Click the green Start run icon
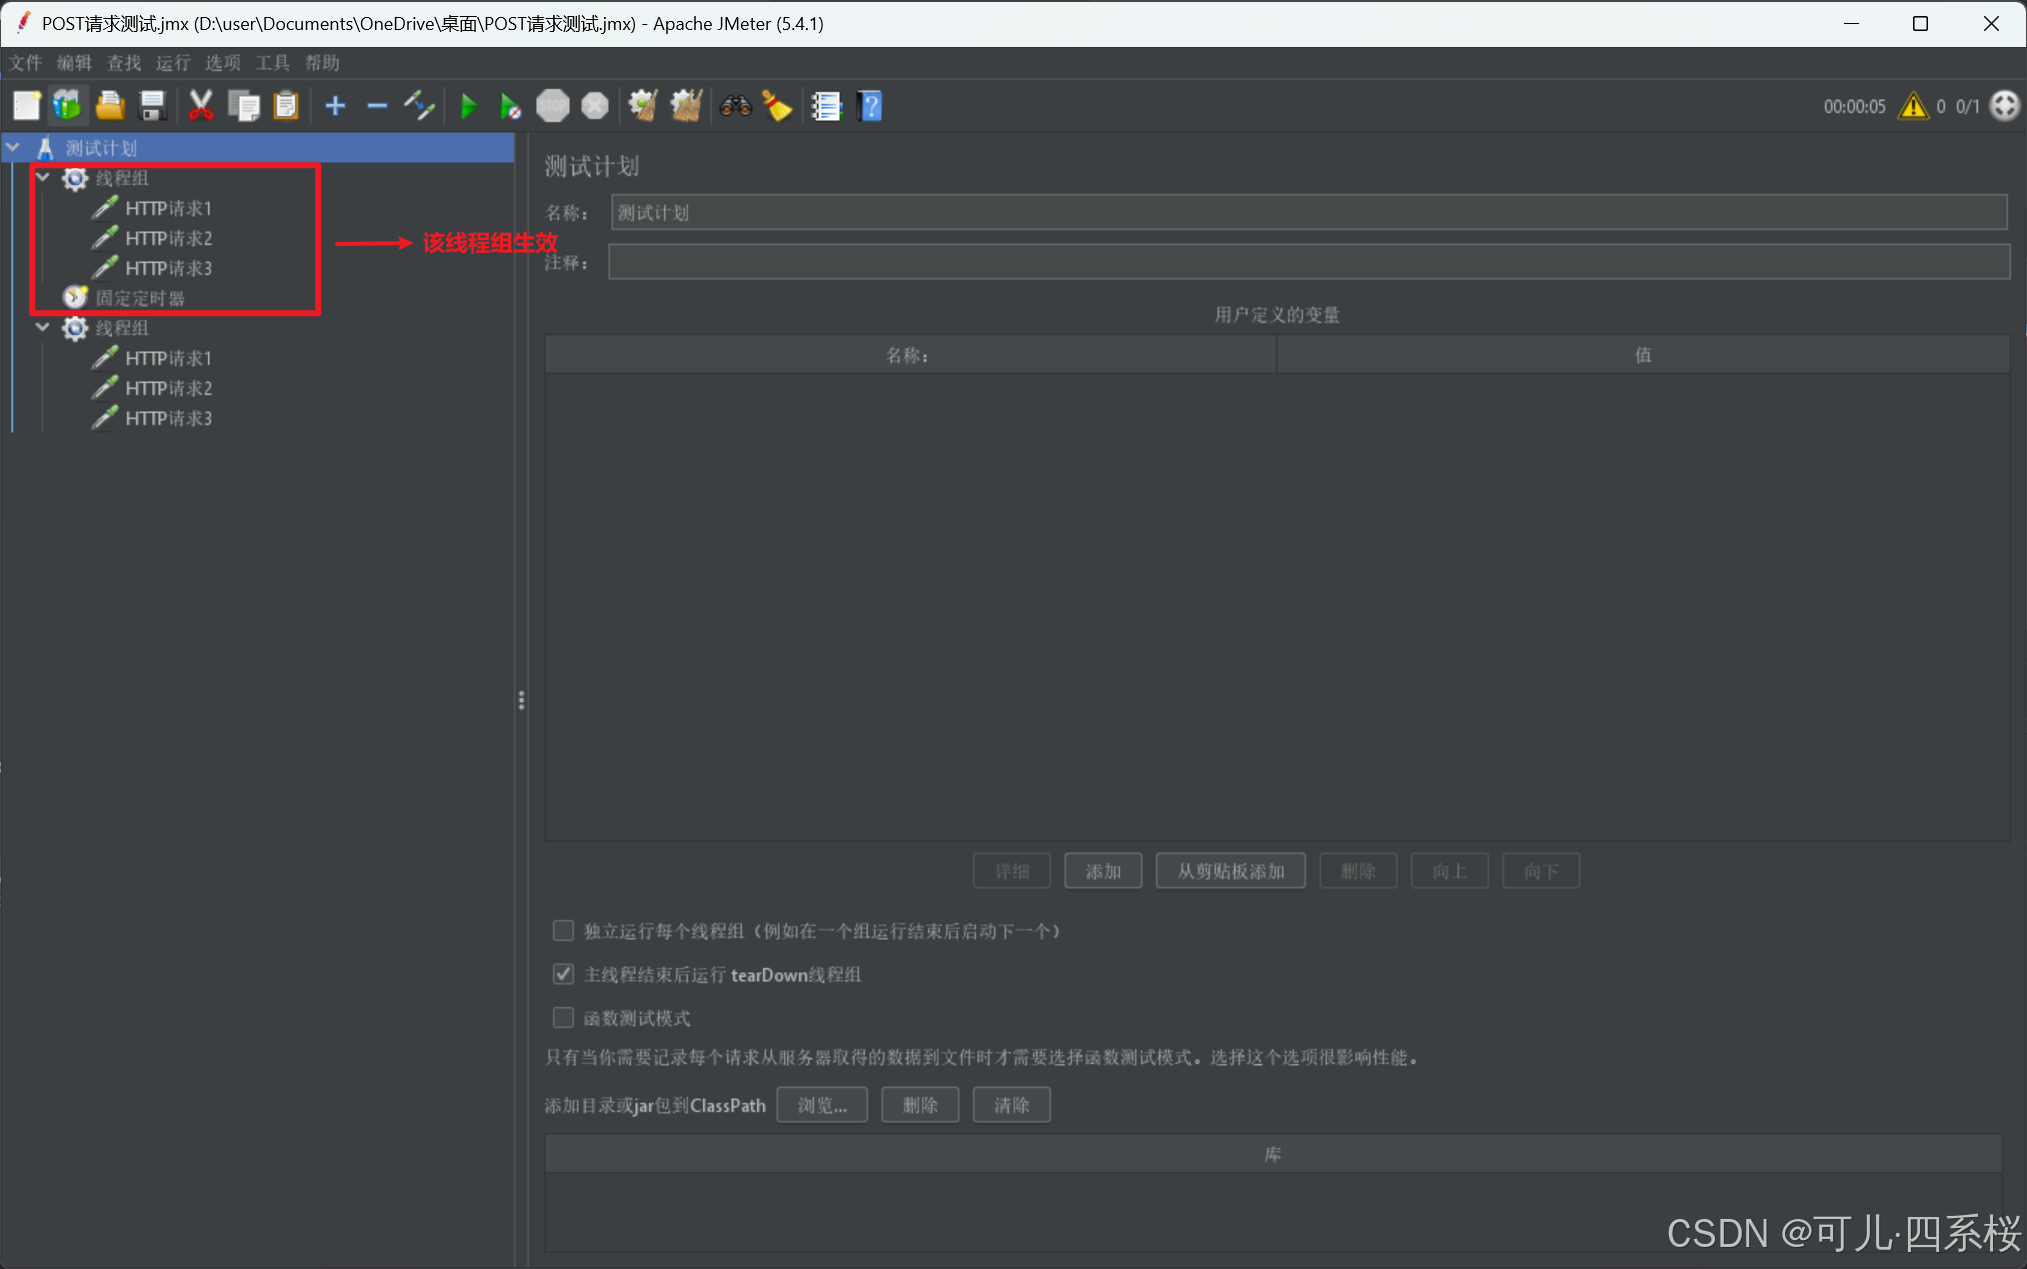This screenshot has height=1269, width=2027. click(x=468, y=106)
